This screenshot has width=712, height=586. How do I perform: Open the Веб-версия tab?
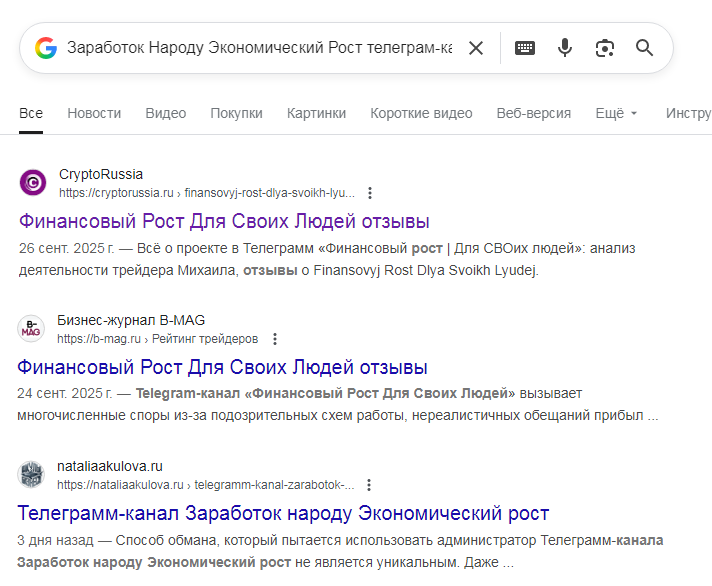point(534,113)
